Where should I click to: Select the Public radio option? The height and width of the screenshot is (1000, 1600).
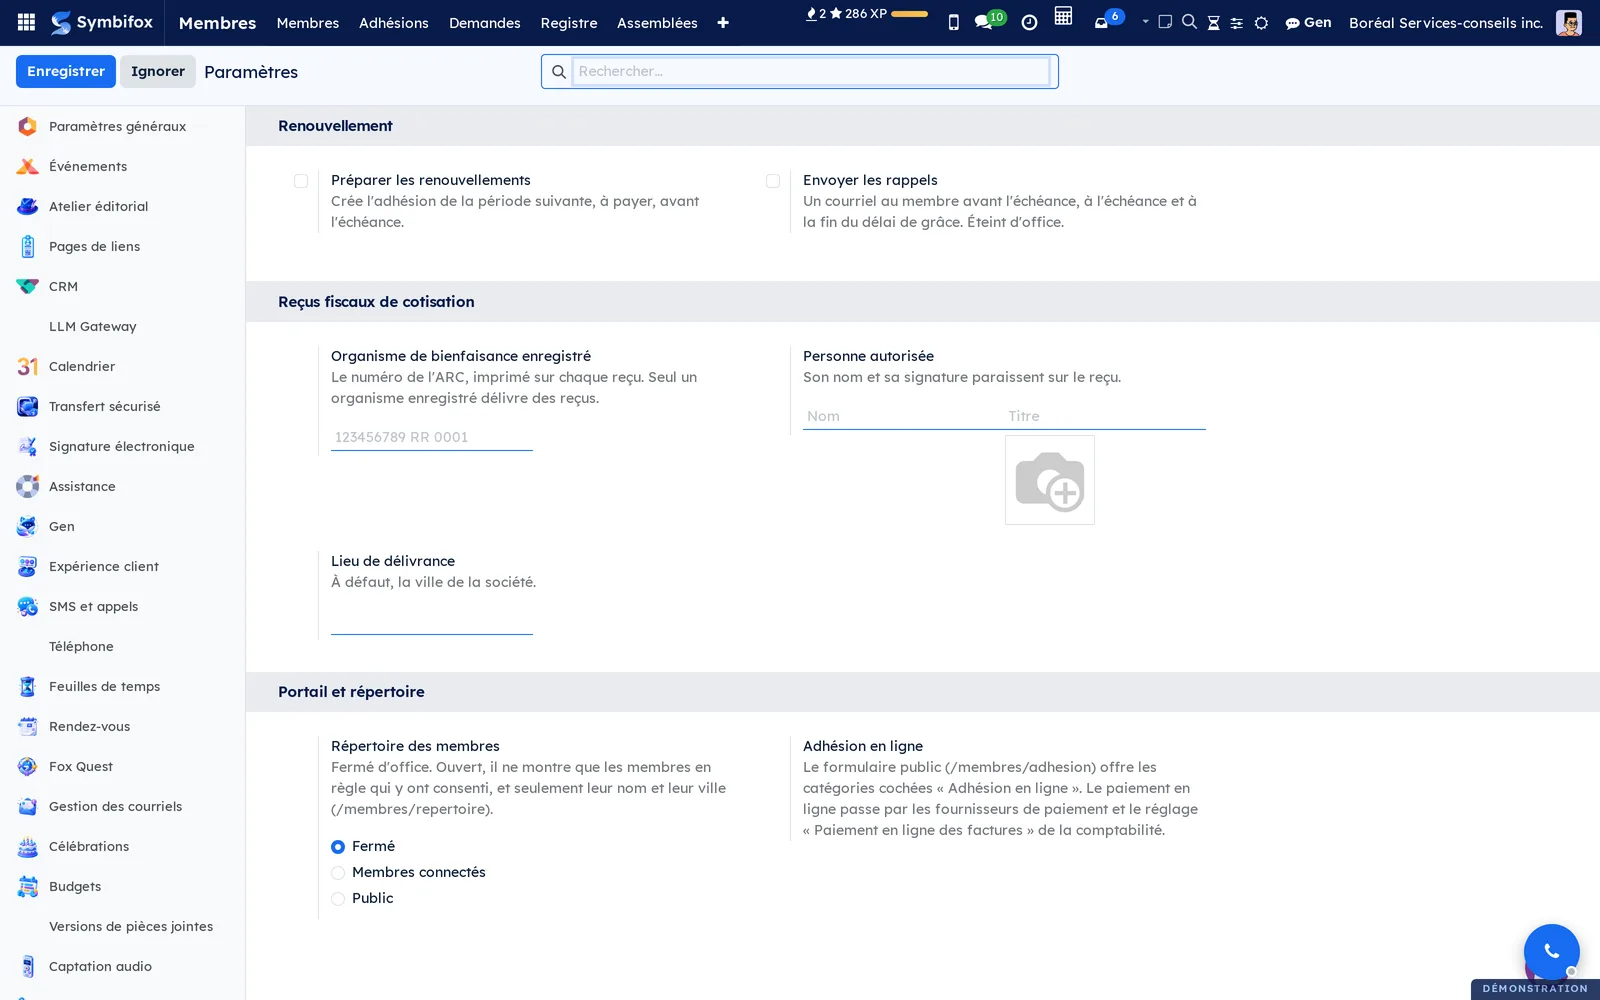(x=338, y=899)
